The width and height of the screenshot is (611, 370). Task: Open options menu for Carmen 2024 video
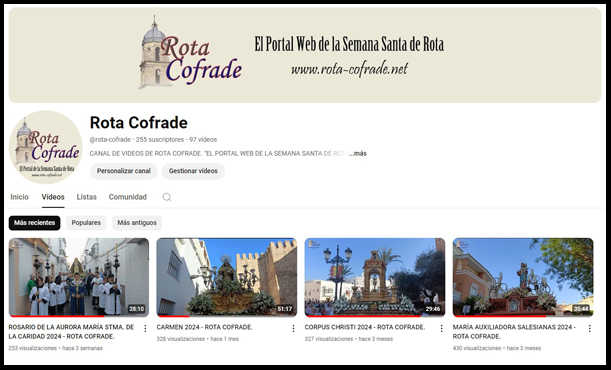pos(293,328)
